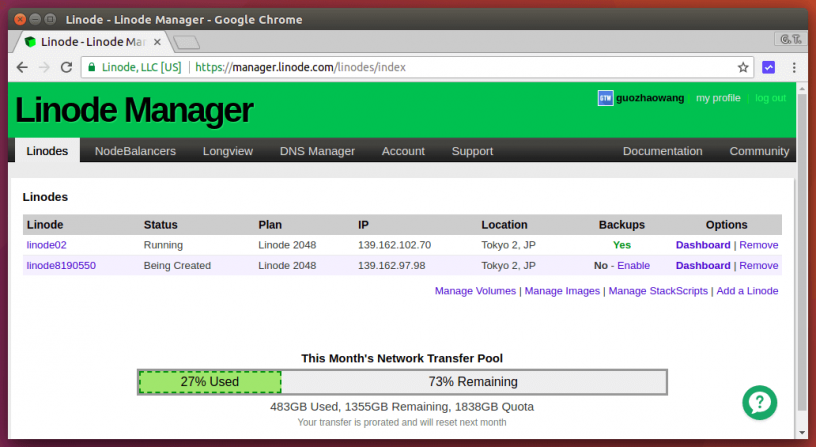Open Manage StackScripts link

(x=658, y=291)
